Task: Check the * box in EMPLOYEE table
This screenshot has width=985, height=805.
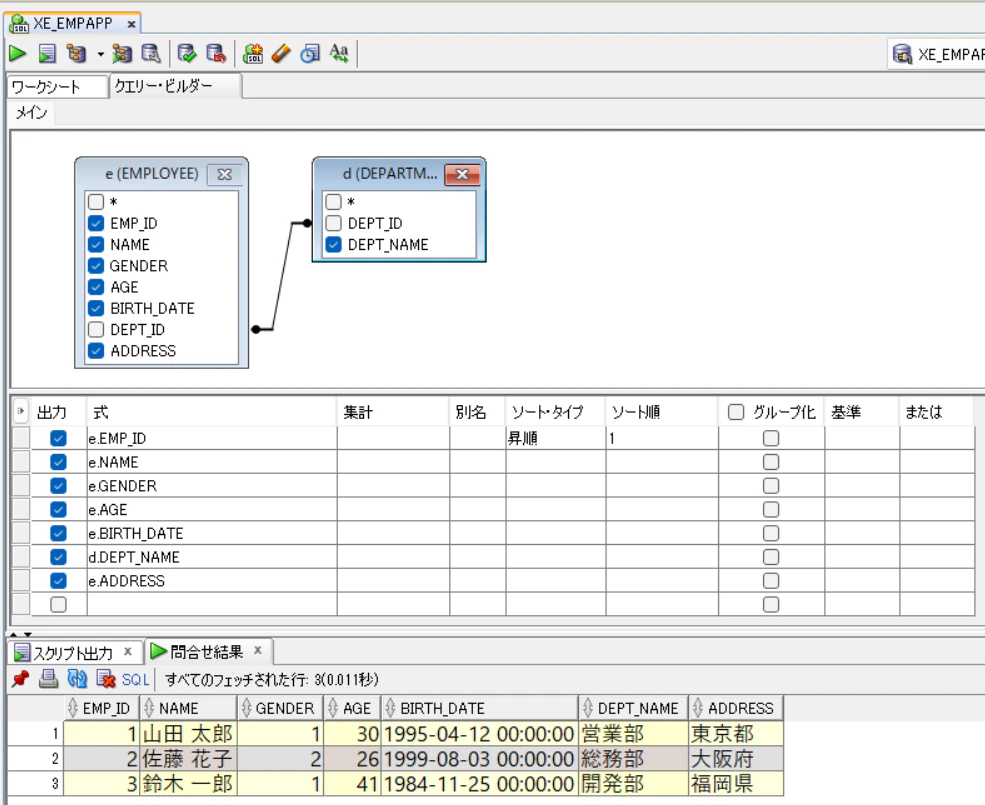Action: pos(96,202)
